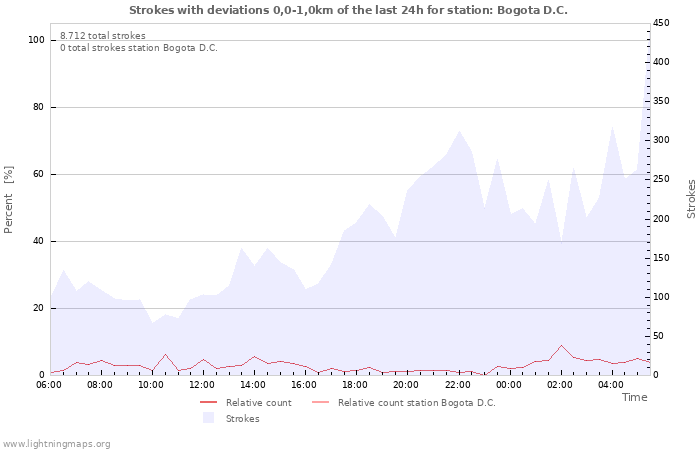Select the 'Relative count' legend label

click(x=258, y=403)
